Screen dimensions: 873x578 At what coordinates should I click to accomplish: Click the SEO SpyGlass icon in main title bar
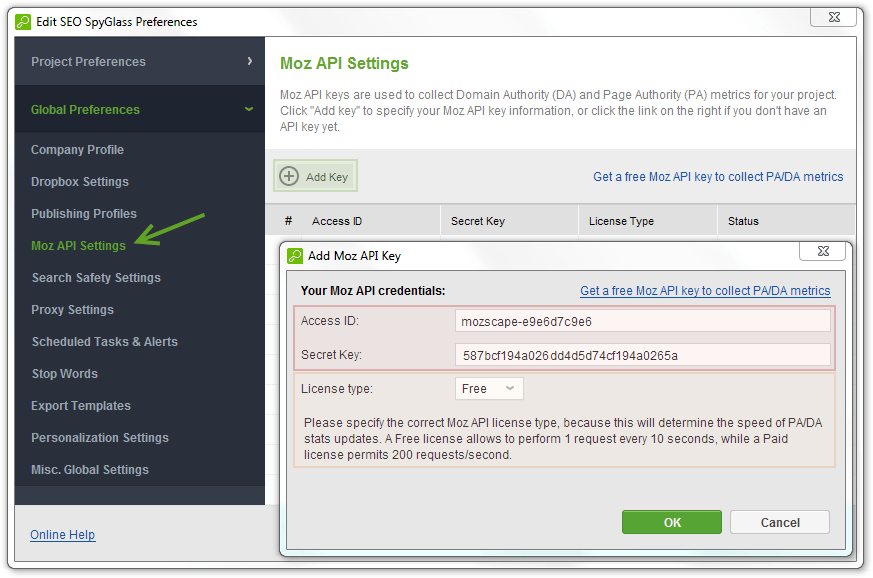pos(23,22)
